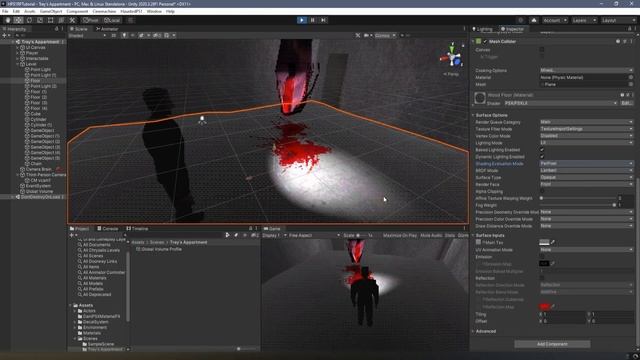This screenshot has width=640, height=360.
Task: Click Project search by label icon
Action: pos(236,235)
